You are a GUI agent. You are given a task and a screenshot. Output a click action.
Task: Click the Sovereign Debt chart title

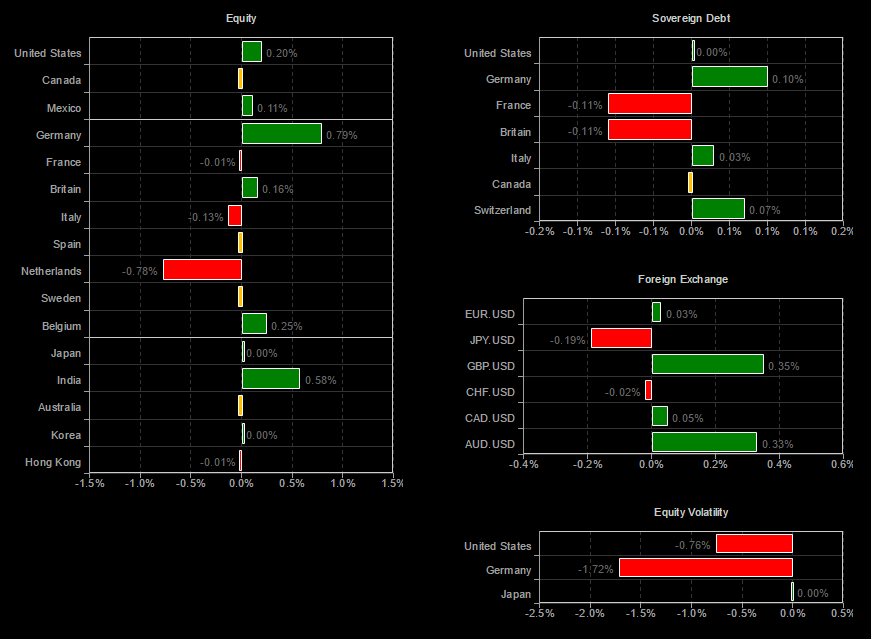click(x=691, y=18)
